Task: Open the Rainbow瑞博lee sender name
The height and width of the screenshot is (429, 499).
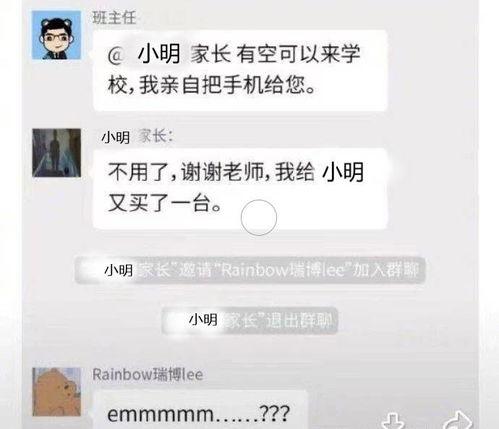Action: [148, 375]
